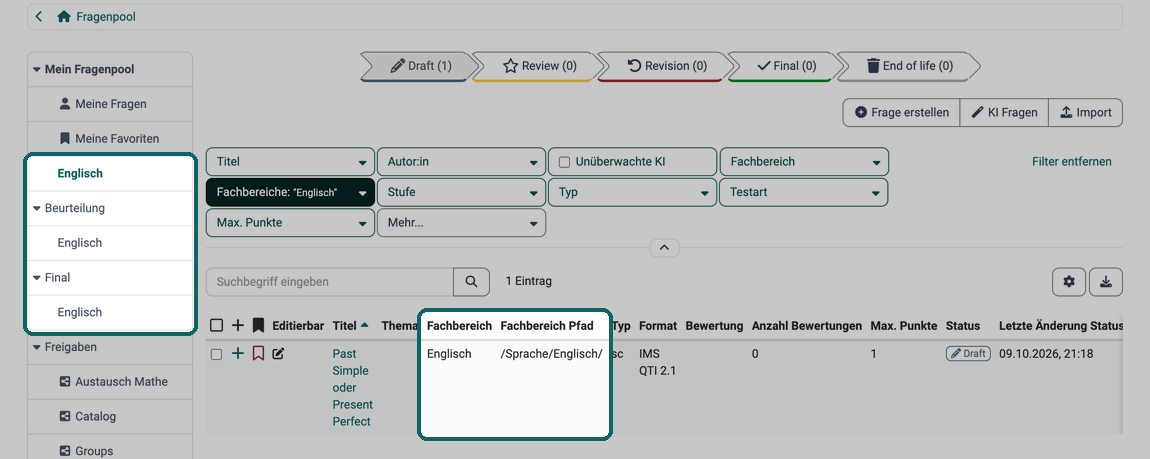The height and width of the screenshot is (459, 1150).
Task: Tick checkbox for Past Simple row
Action: click(x=216, y=354)
